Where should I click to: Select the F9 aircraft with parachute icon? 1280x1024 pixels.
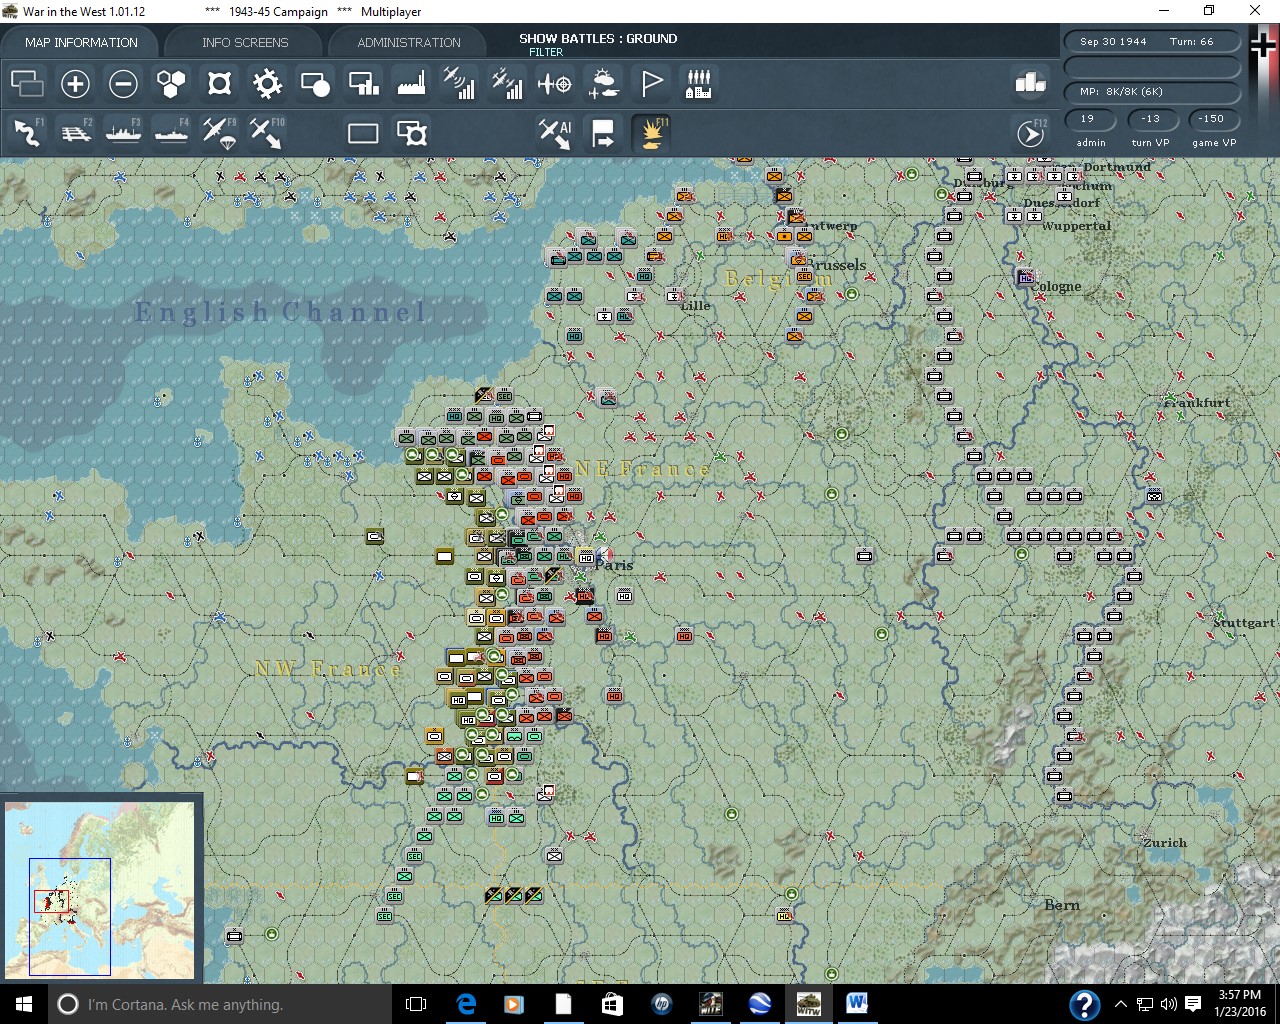219,133
